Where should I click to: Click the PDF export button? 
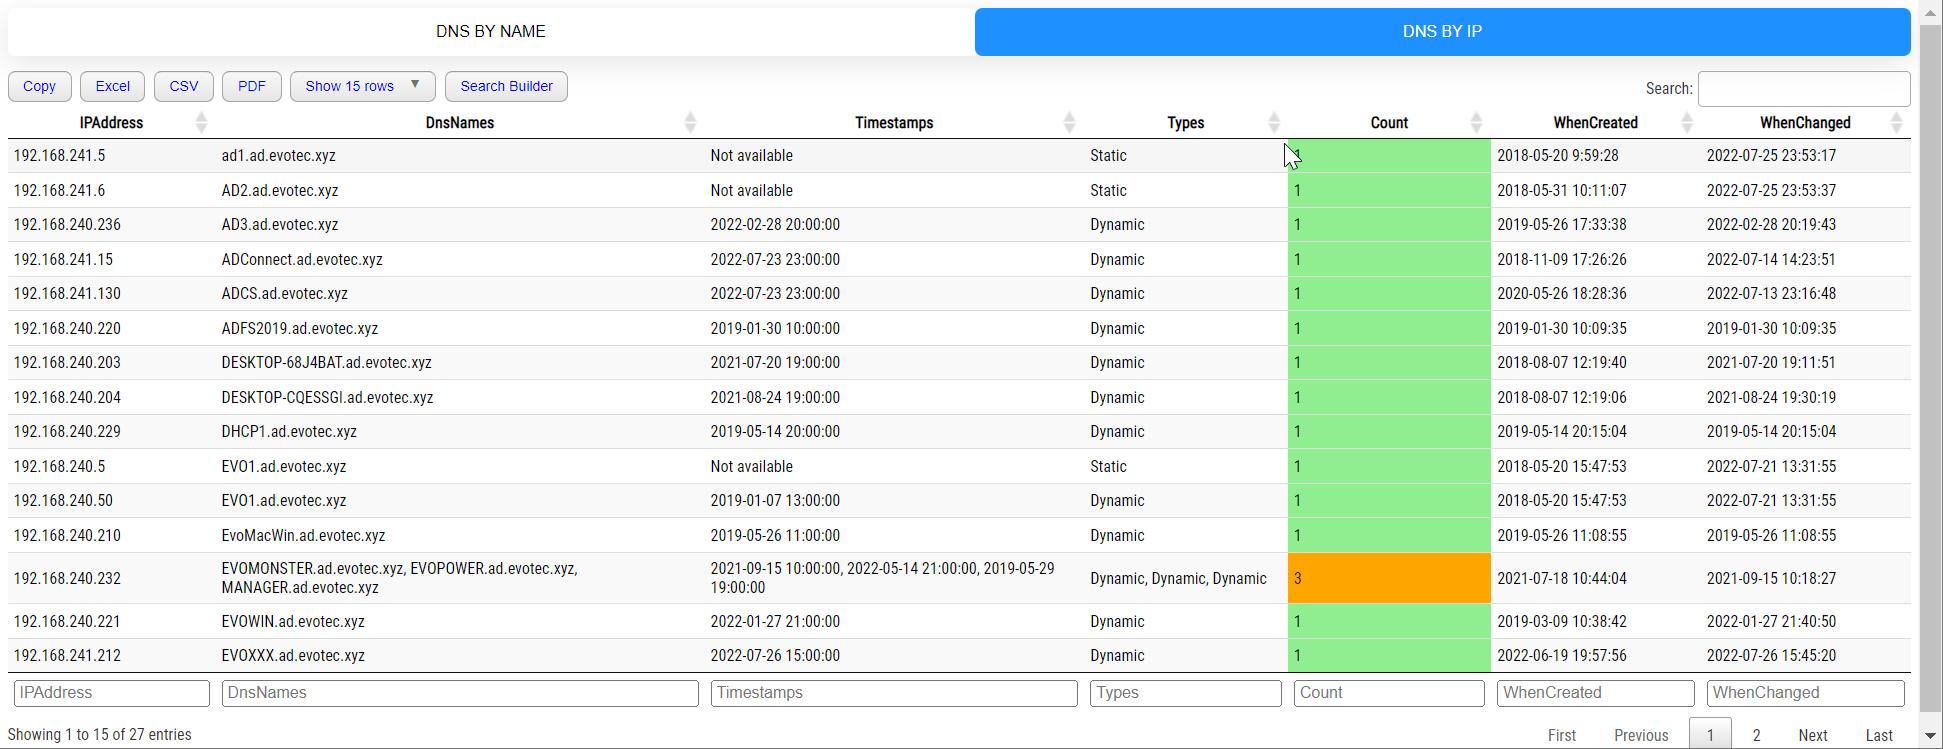coord(251,87)
